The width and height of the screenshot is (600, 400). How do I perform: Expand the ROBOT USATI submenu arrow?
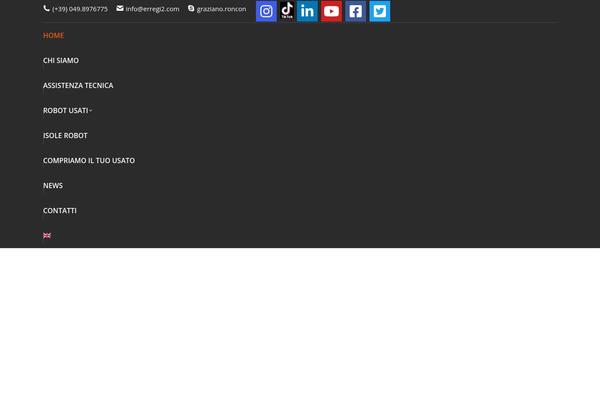(x=91, y=111)
